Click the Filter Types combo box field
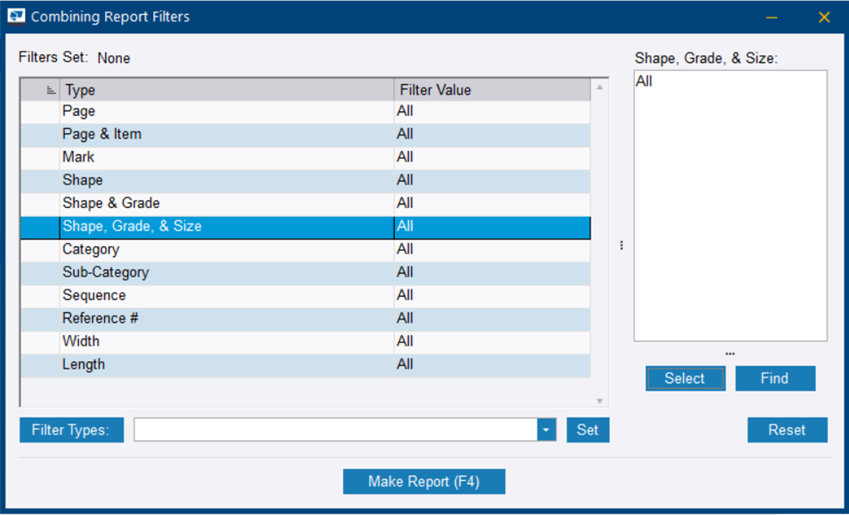The width and height of the screenshot is (849, 515). [335, 430]
